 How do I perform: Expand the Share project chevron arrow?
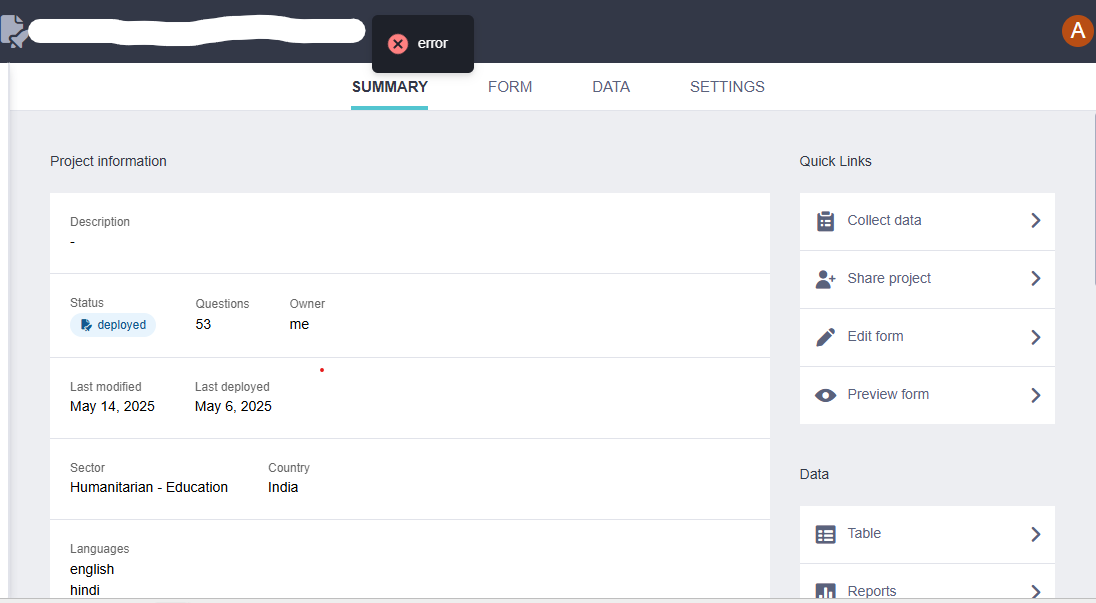click(1036, 279)
